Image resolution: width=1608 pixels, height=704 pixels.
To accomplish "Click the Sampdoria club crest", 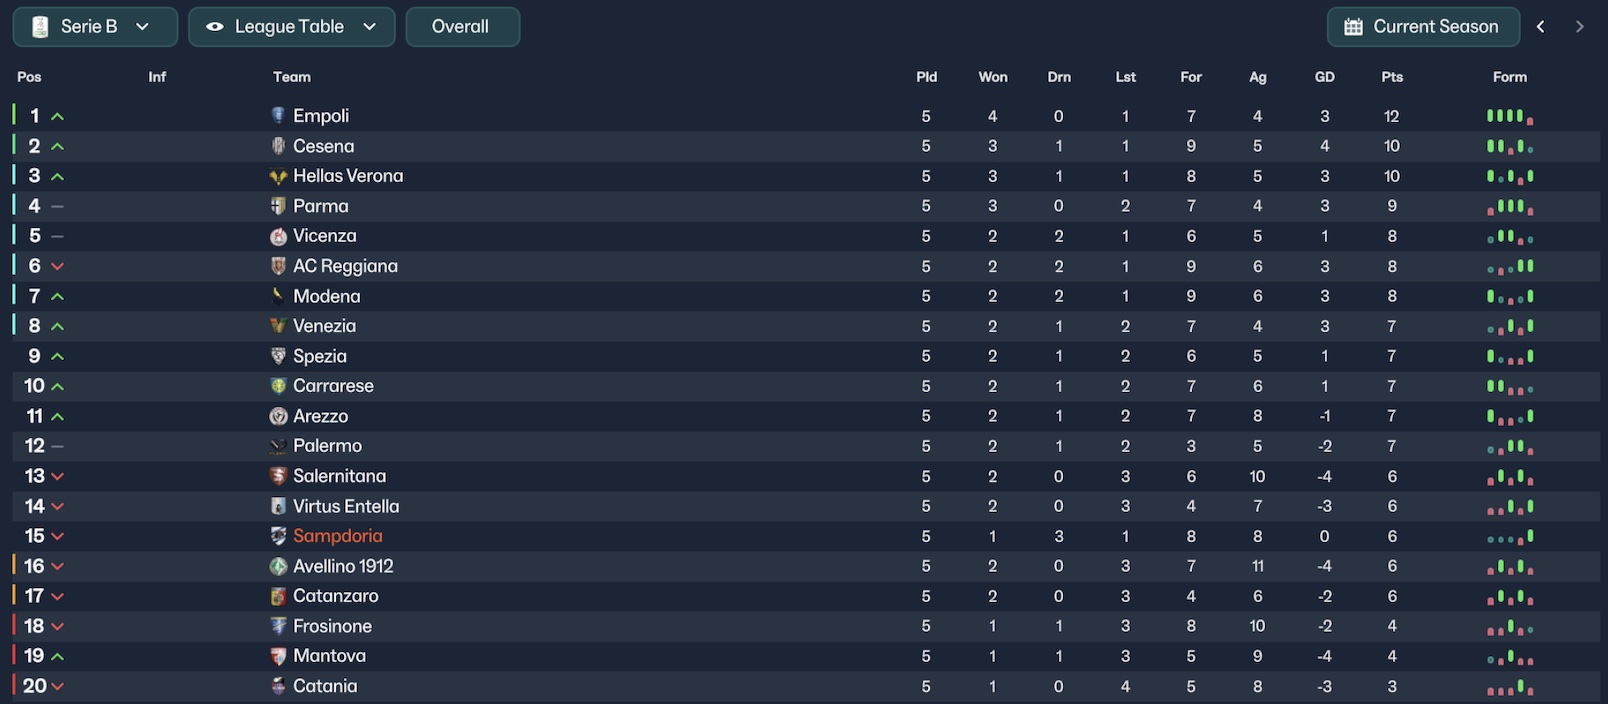I will [278, 536].
